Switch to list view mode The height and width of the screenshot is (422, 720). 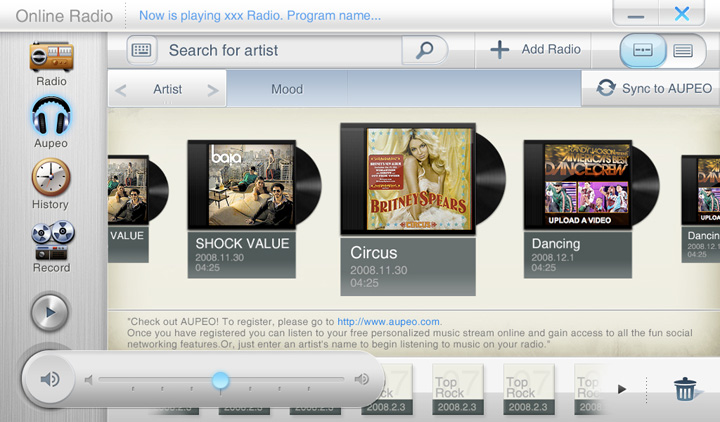[x=683, y=50]
